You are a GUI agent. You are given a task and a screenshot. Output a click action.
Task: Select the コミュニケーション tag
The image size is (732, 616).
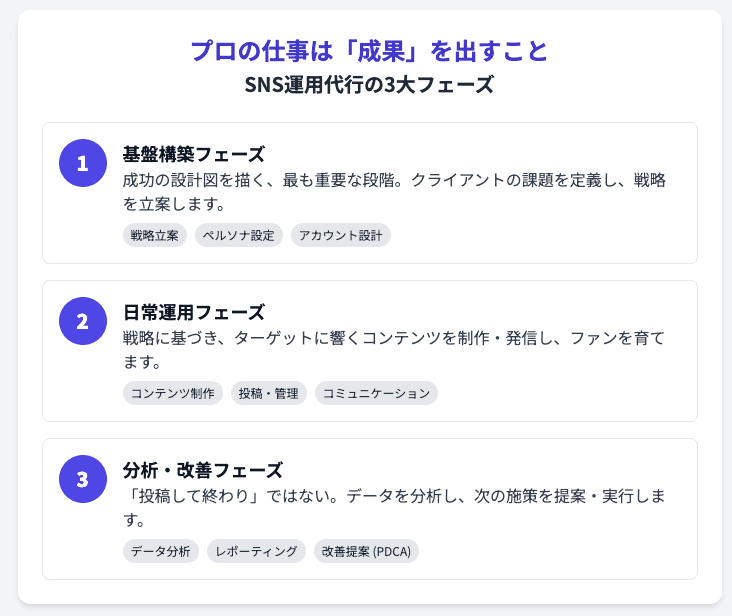[x=376, y=393]
